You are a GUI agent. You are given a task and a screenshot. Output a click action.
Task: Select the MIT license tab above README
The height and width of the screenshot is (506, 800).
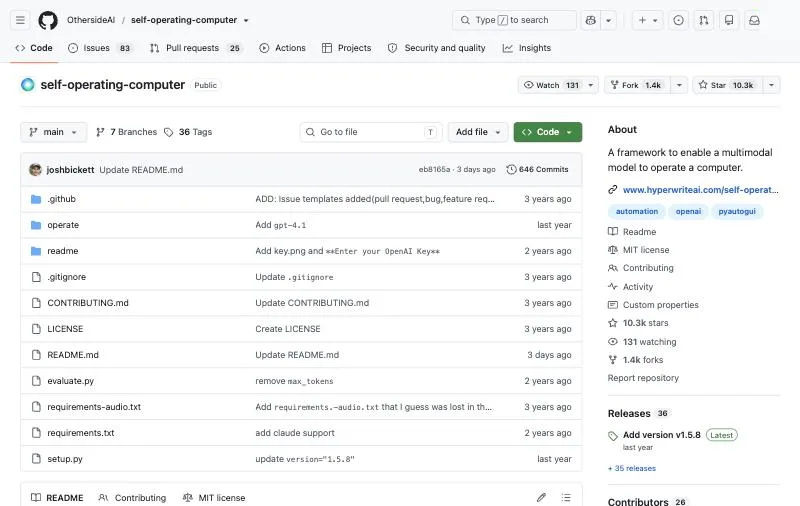point(214,497)
